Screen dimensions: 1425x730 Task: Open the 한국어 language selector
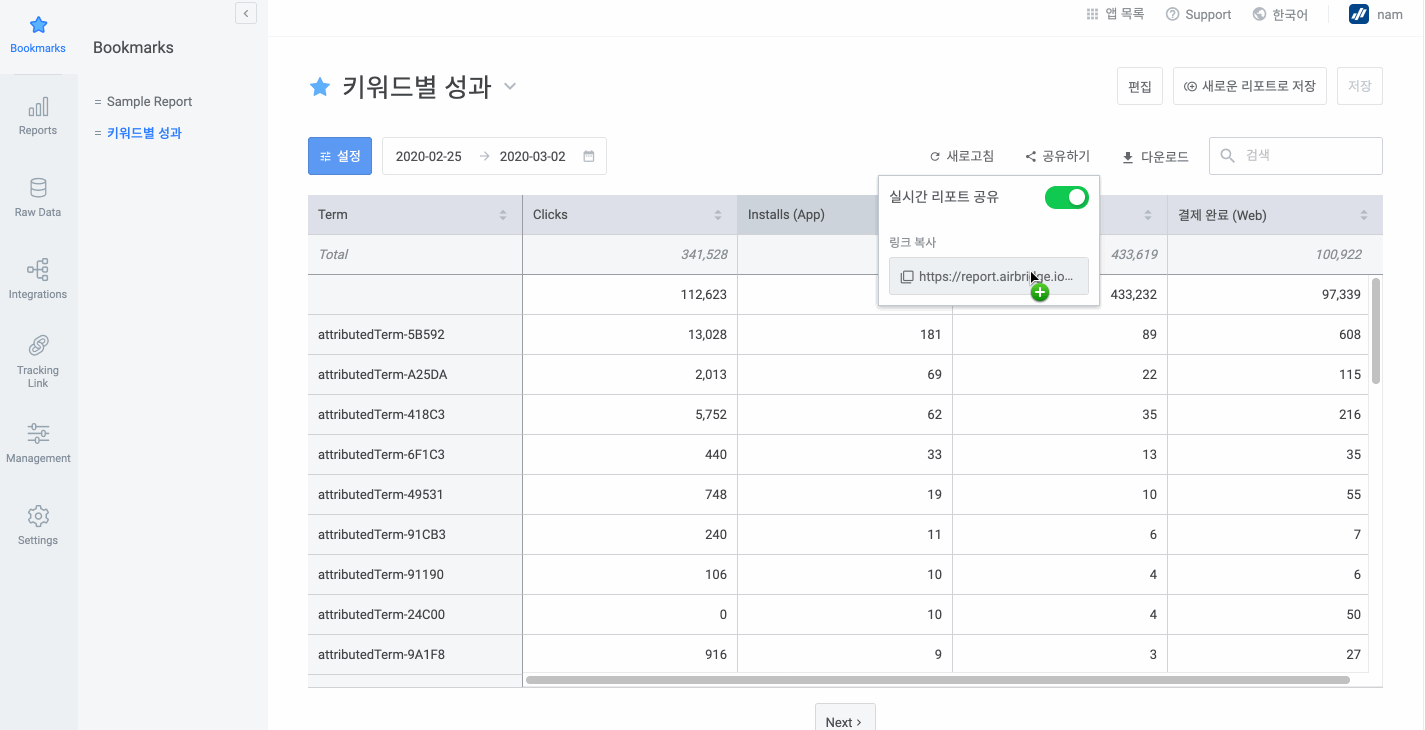1280,14
